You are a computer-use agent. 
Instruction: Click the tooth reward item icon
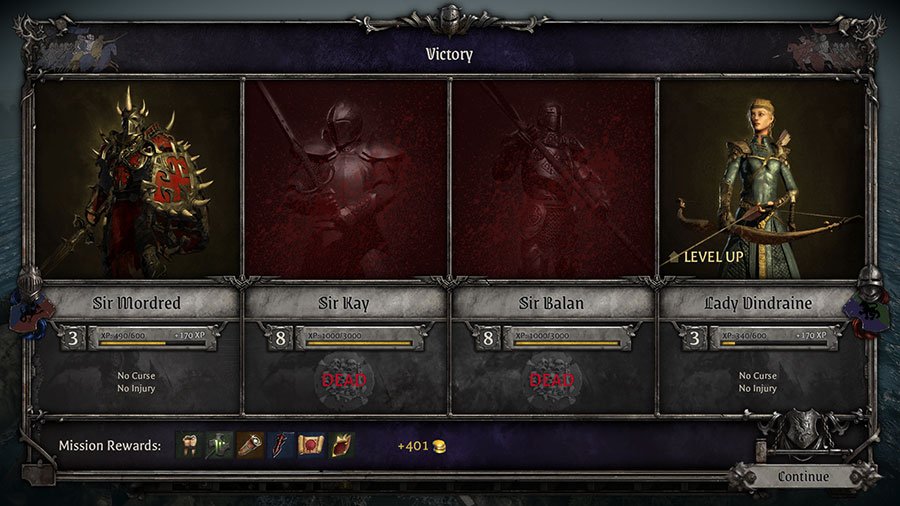tap(189, 445)
